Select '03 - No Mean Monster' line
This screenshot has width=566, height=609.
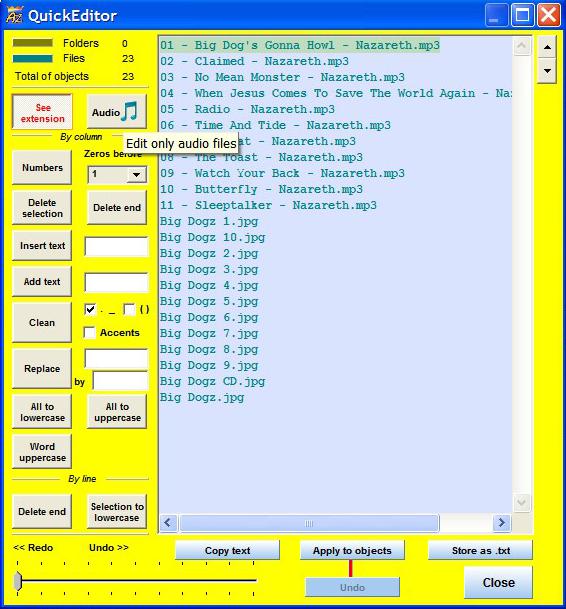point(282,77)
